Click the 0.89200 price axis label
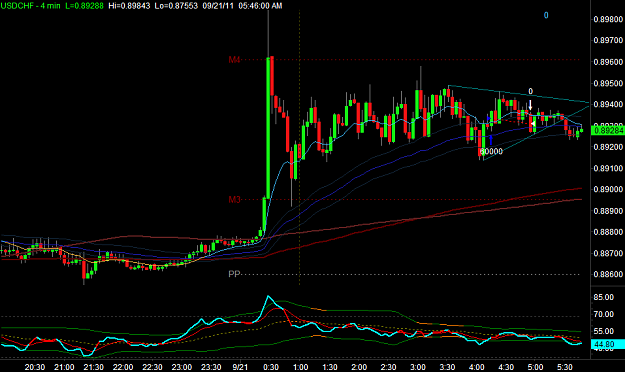Image resolution: width=625 pixels, height=372 pixels. 608,147
